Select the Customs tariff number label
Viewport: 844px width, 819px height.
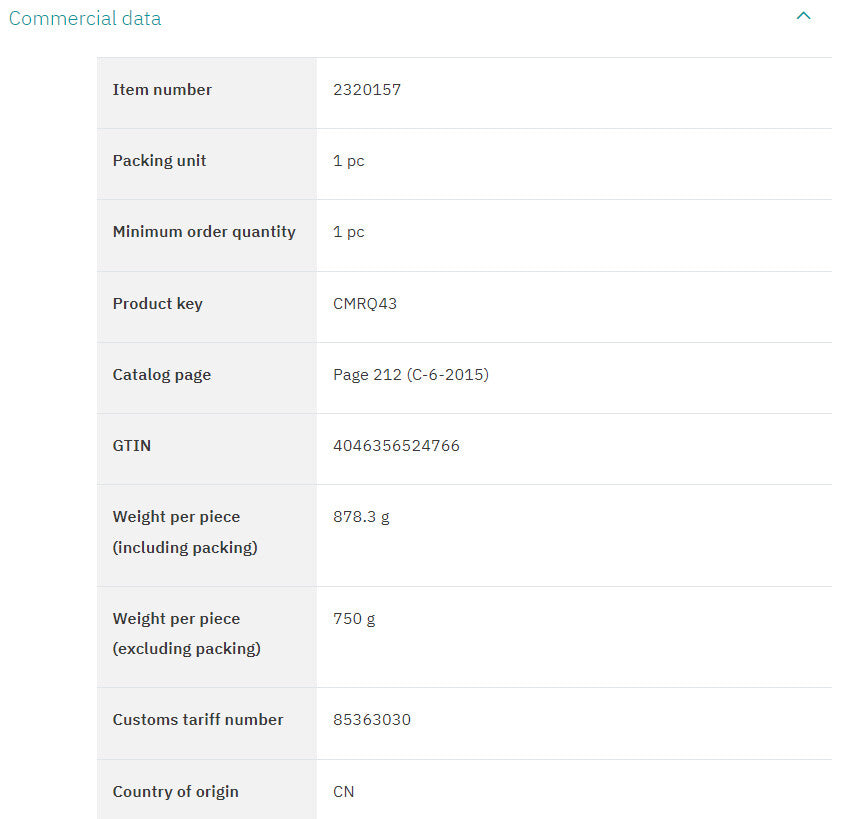coord(198,720)
